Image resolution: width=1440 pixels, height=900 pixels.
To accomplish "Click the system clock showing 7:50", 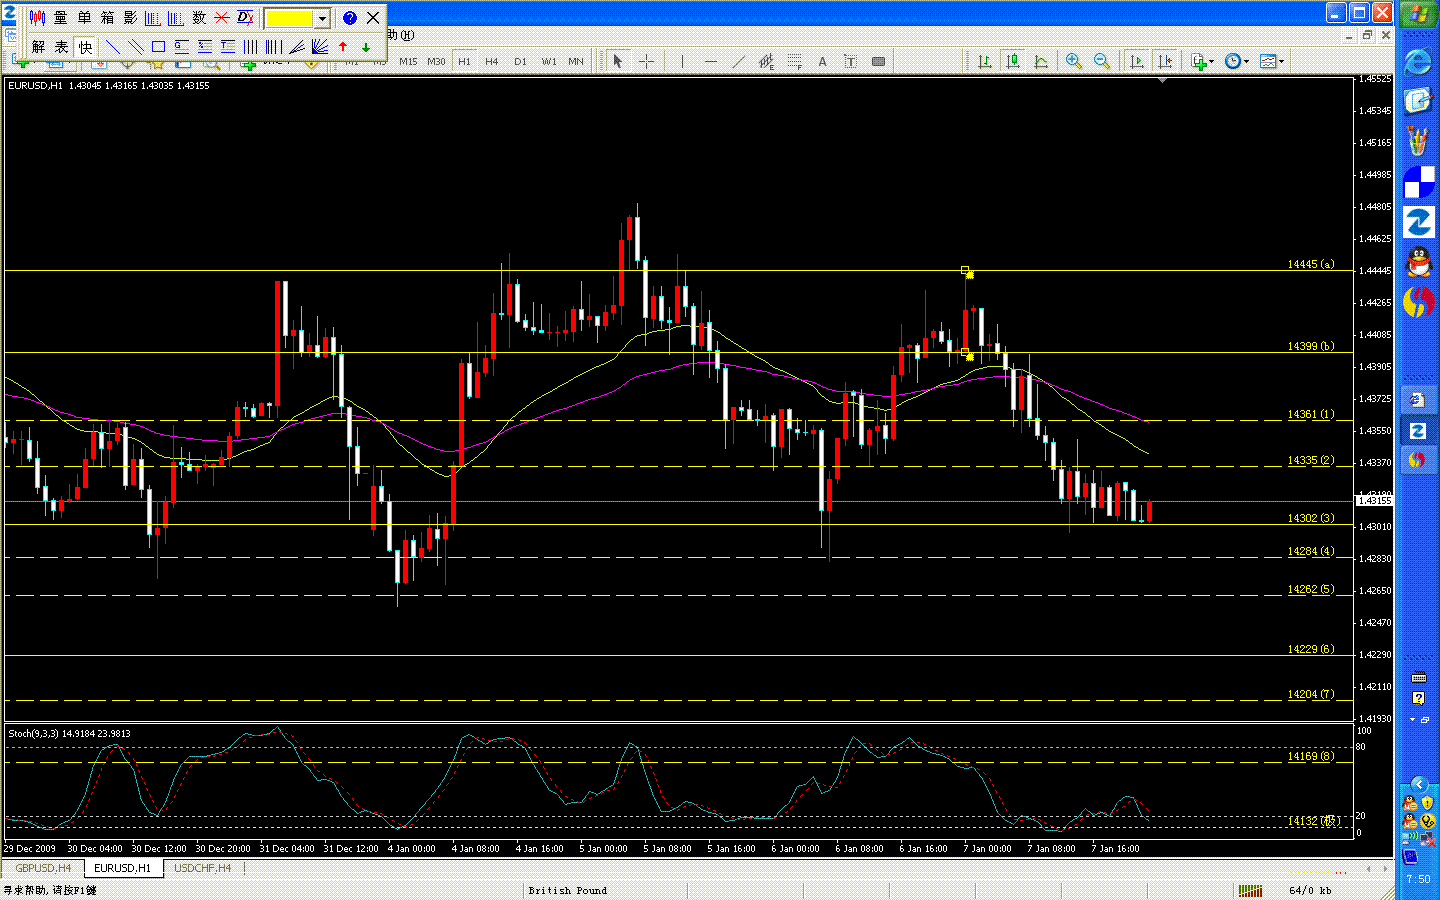I will coord(1418,879).
